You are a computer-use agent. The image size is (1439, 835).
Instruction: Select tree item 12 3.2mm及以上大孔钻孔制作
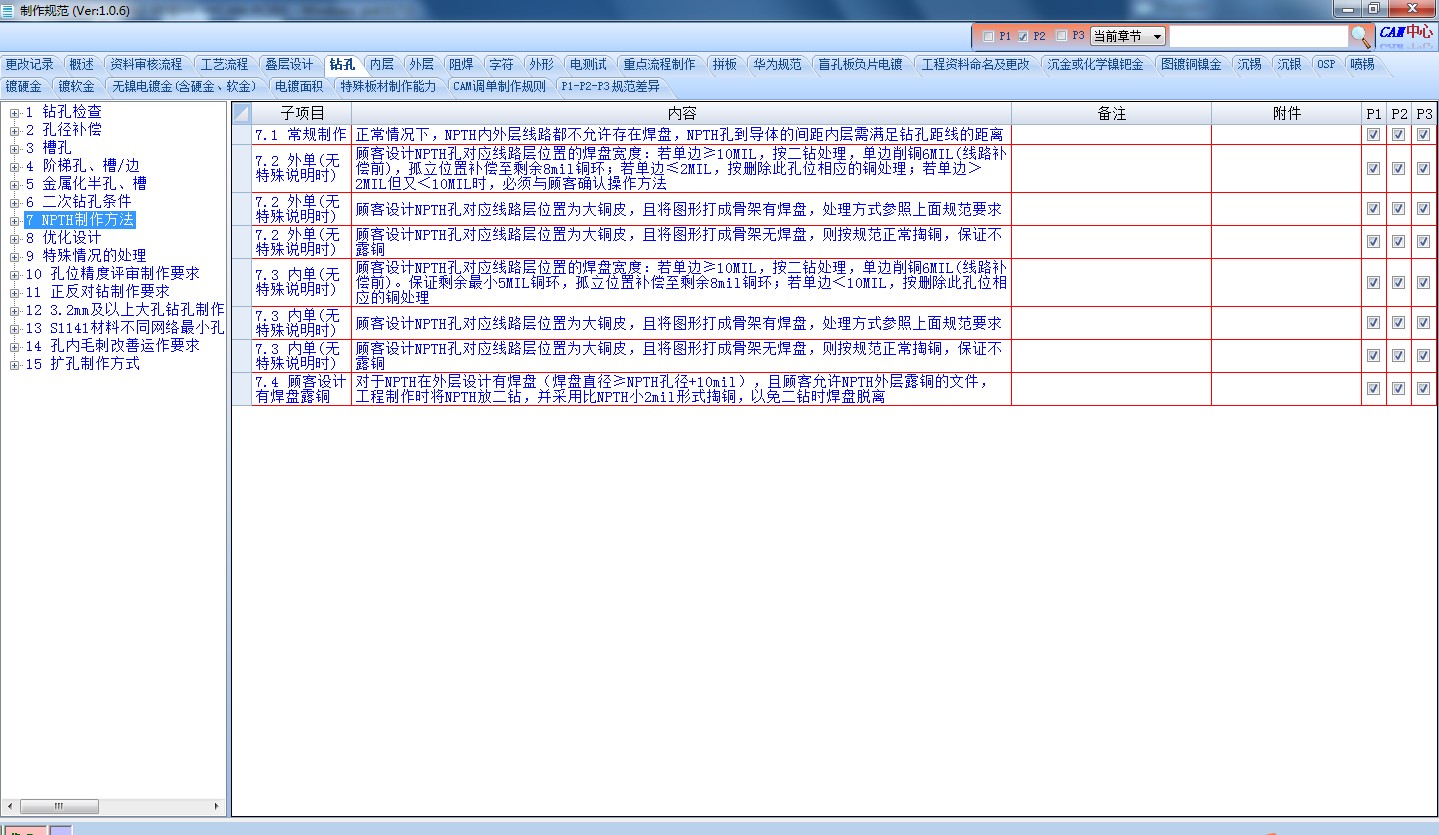coord(125,310)
